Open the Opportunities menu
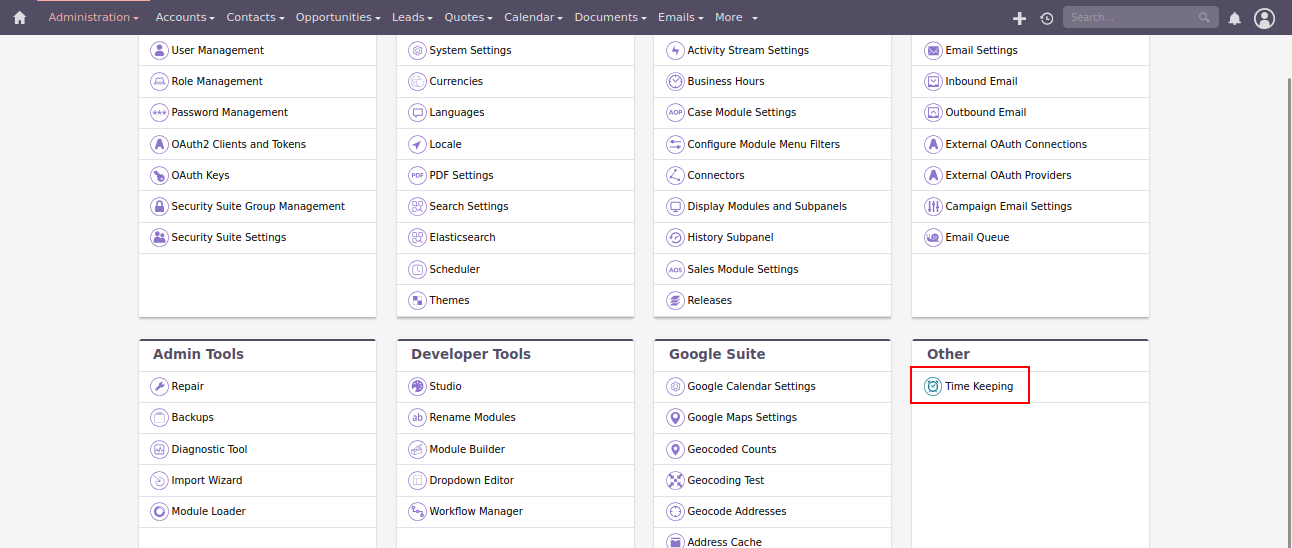Image resolution: width=1292 pixels, height=548 pixels. [x=338, y=17]
